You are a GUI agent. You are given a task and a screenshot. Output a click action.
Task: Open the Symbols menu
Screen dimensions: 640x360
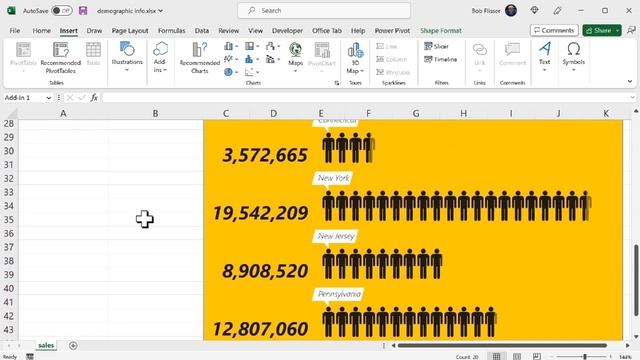click(573, 56)
